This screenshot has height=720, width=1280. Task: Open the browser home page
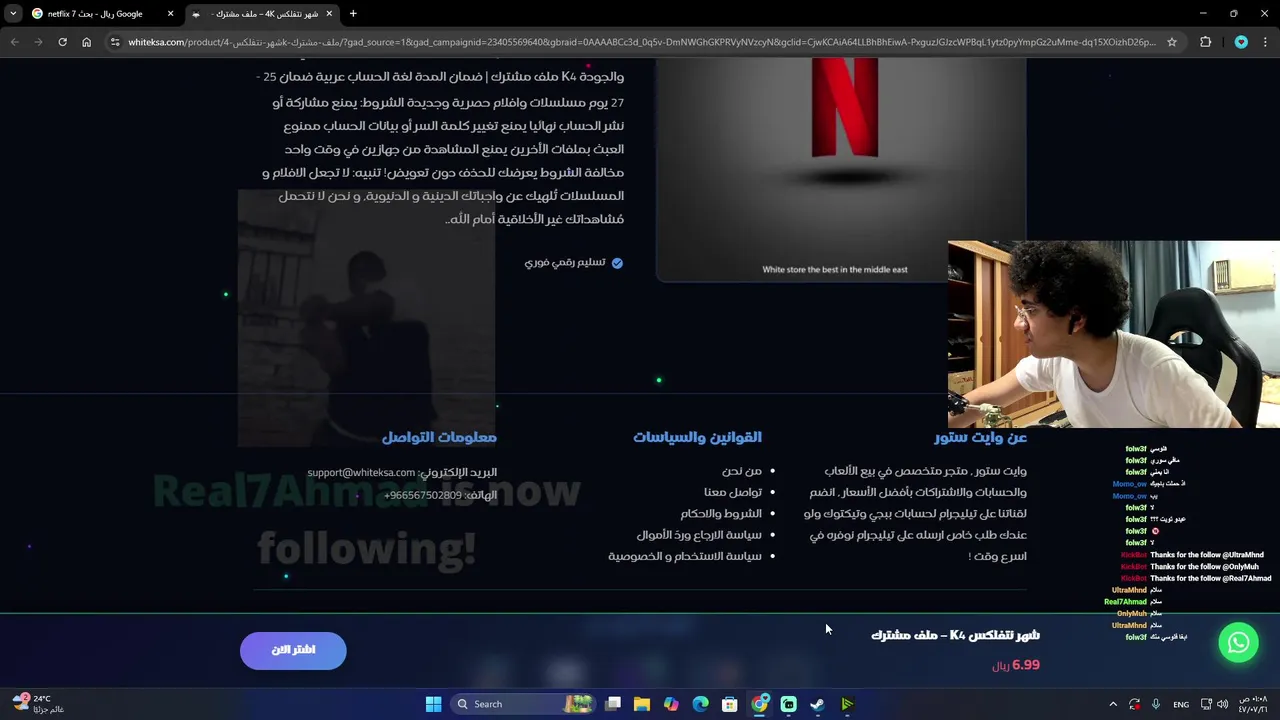[86, 42]
